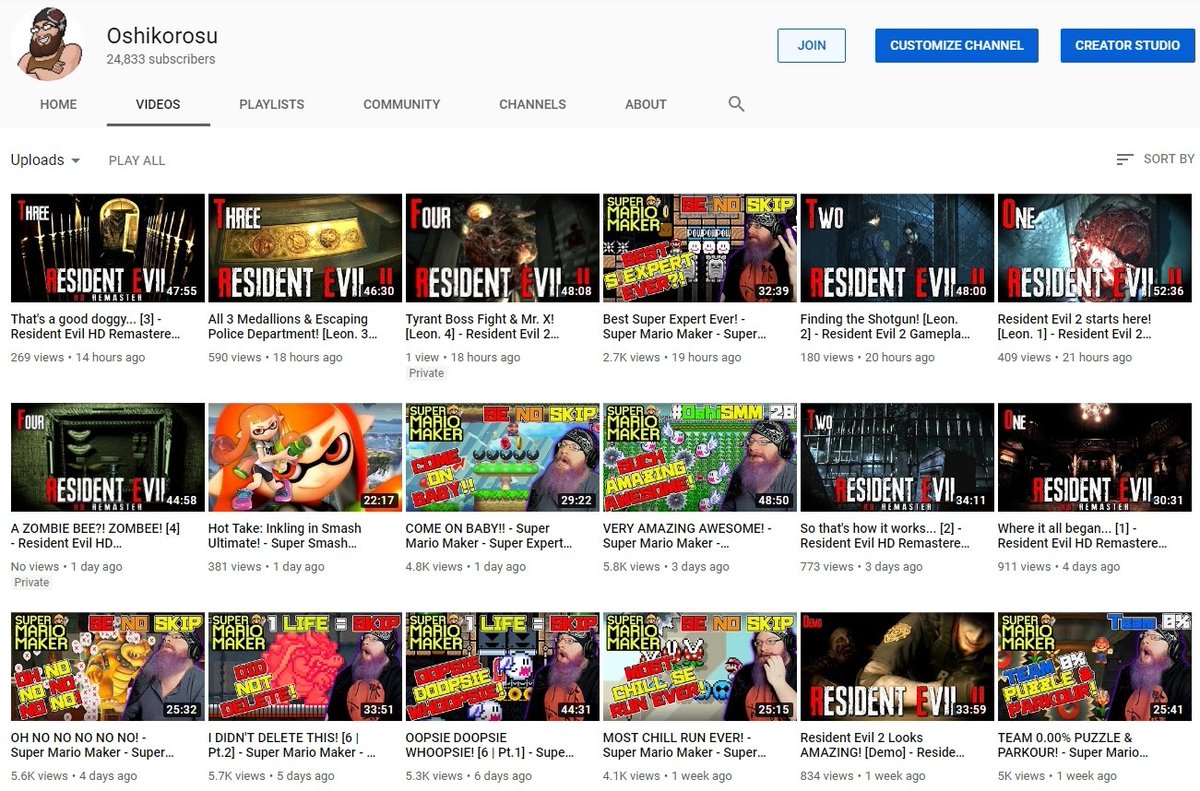
Task: Open the Inkling Hot Take thumbnail
Action: pyautogui.click(x=305, y=457)
